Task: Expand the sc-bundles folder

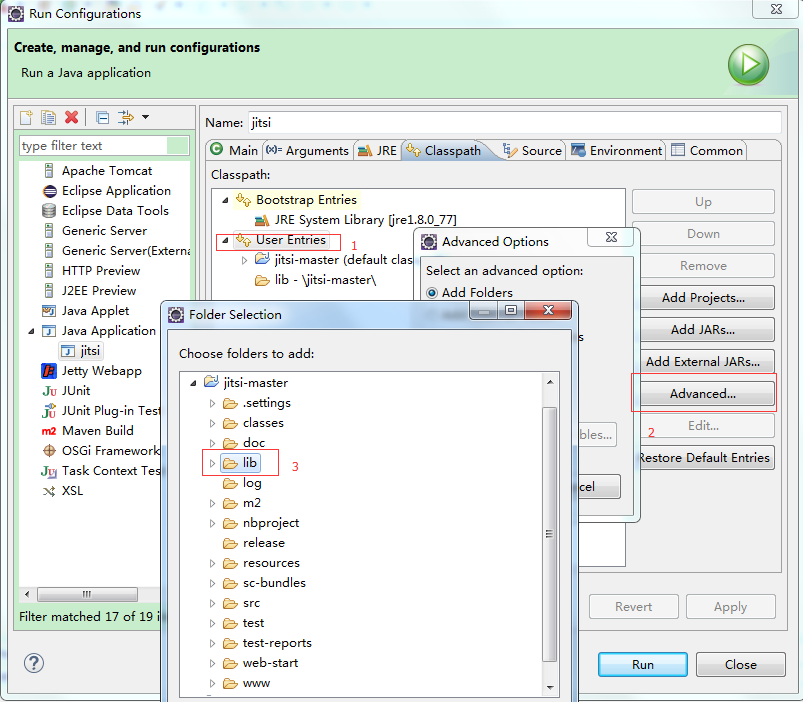Action: click(x=213, y=583)
